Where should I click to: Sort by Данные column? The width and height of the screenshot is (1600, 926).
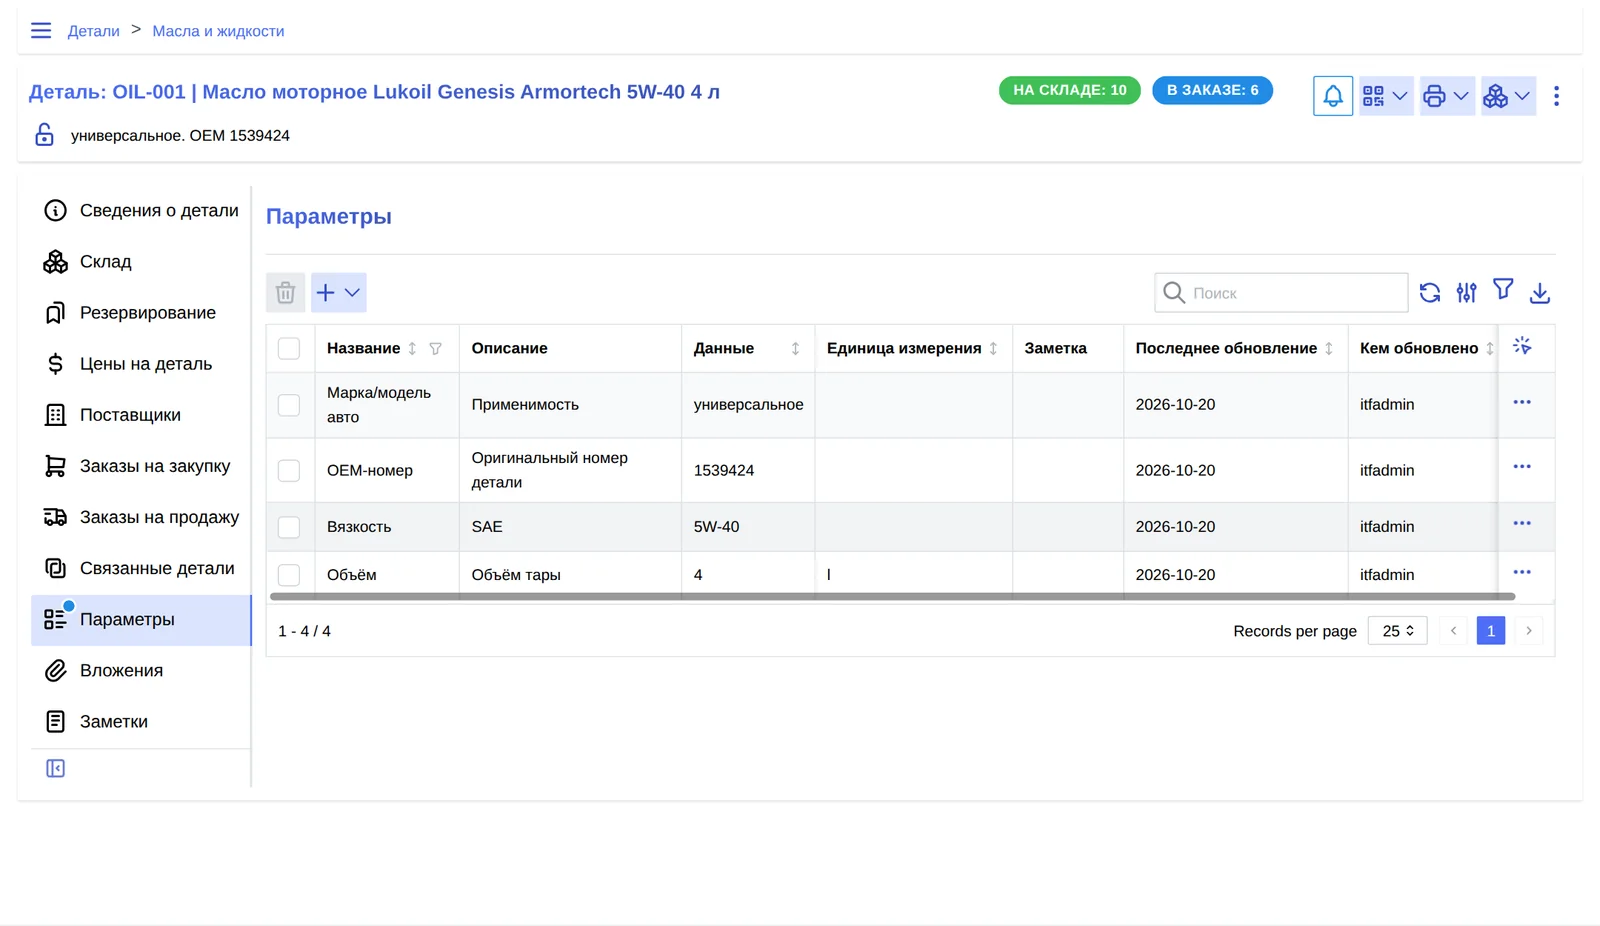coord(795,349)
